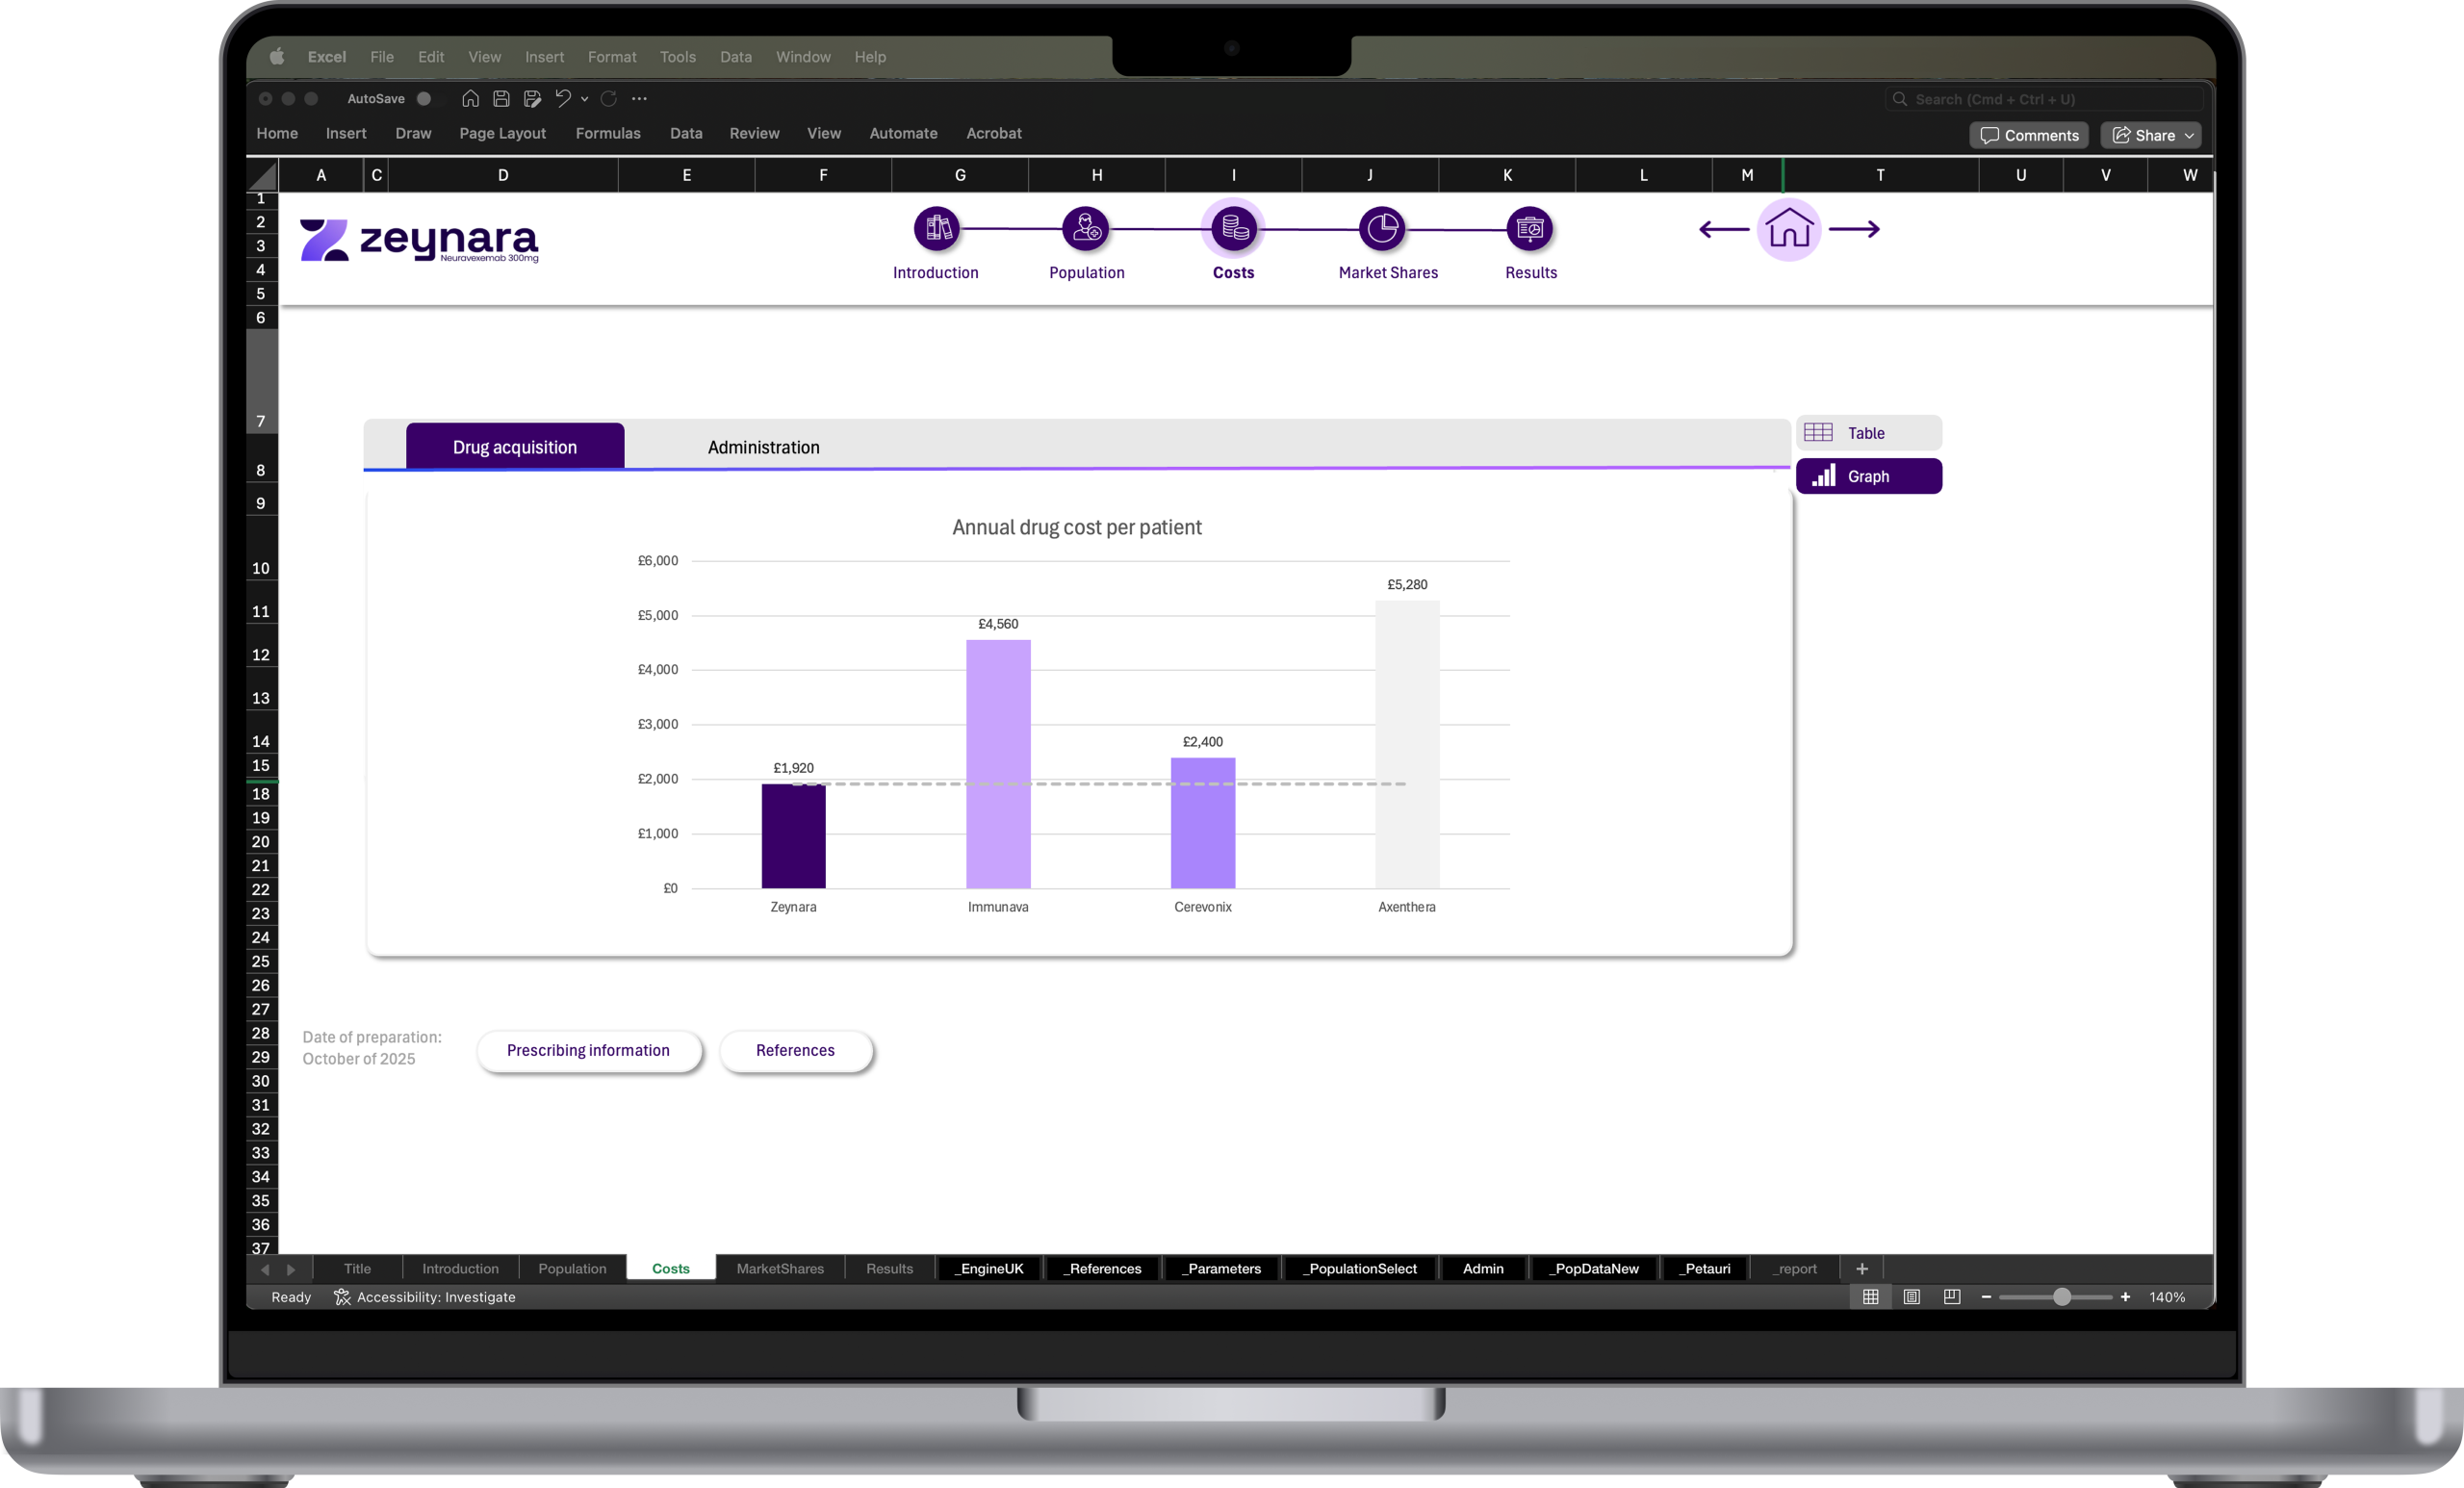This screenshot has height=1488, width=2464.
Task: Switch to Graph view
Action: (1868, 477)
